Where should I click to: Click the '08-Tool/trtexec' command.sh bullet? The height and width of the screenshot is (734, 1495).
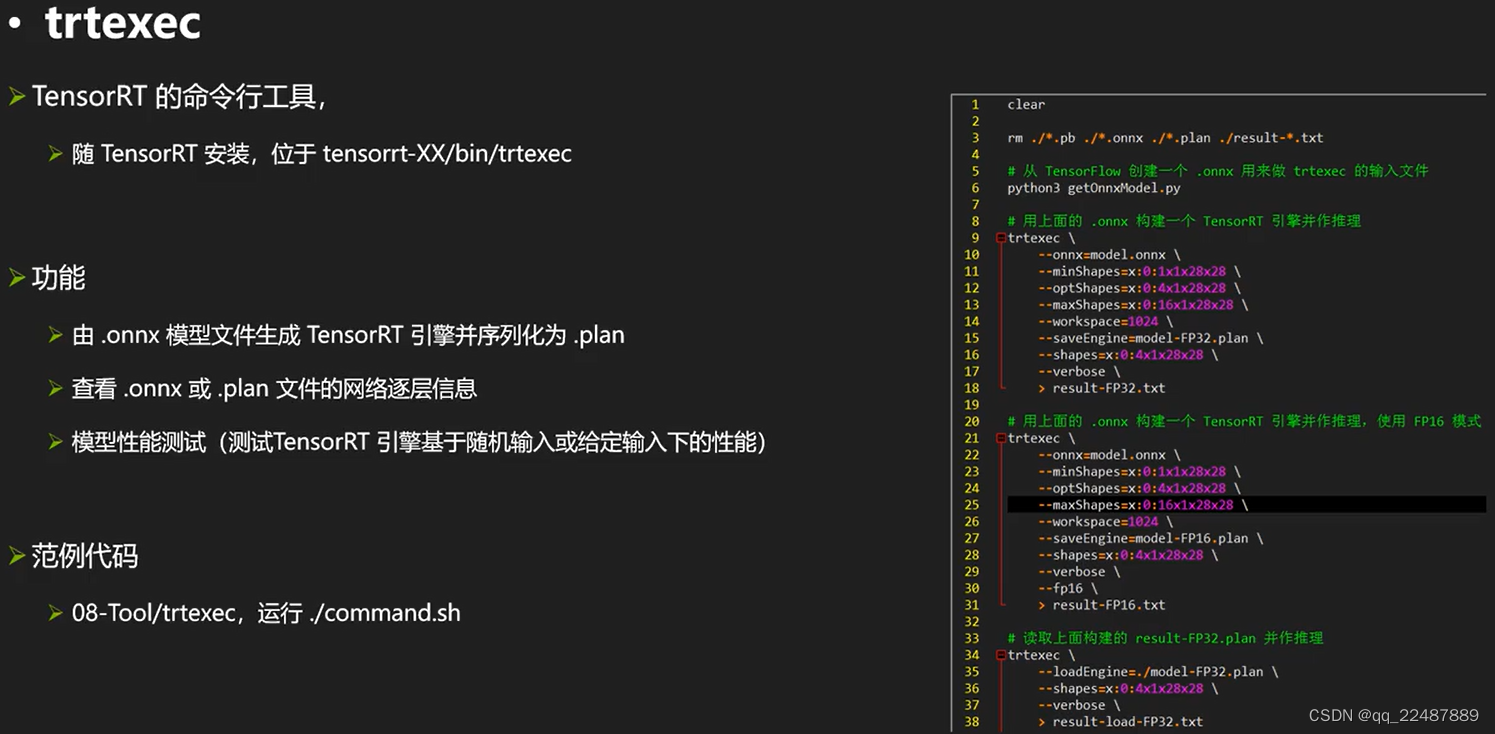pyautogui.click(x=266, y=612)
